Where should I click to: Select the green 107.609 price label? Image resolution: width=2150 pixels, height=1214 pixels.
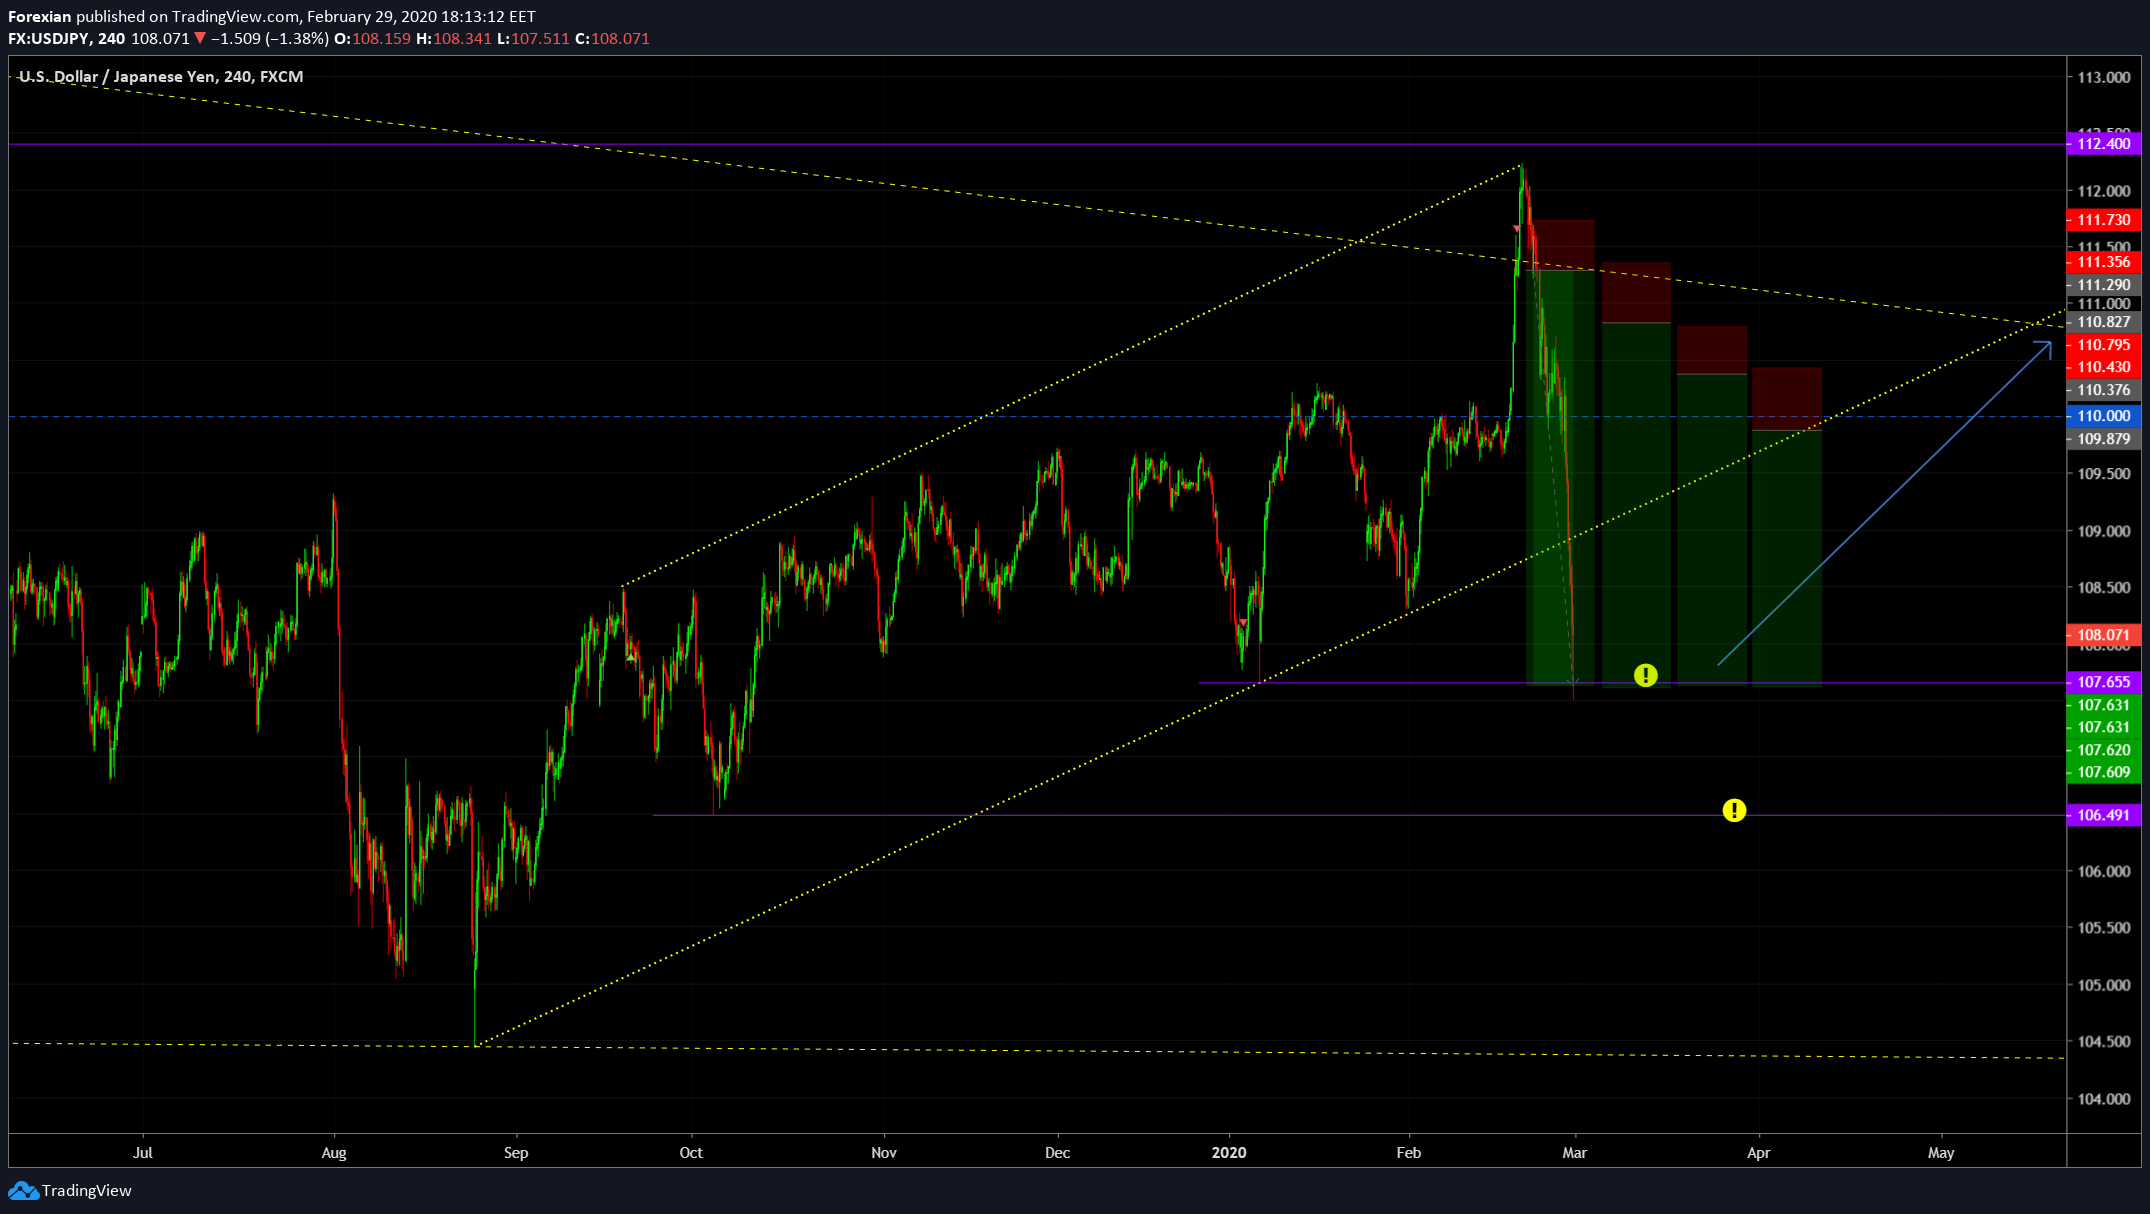coord(2103,772)
